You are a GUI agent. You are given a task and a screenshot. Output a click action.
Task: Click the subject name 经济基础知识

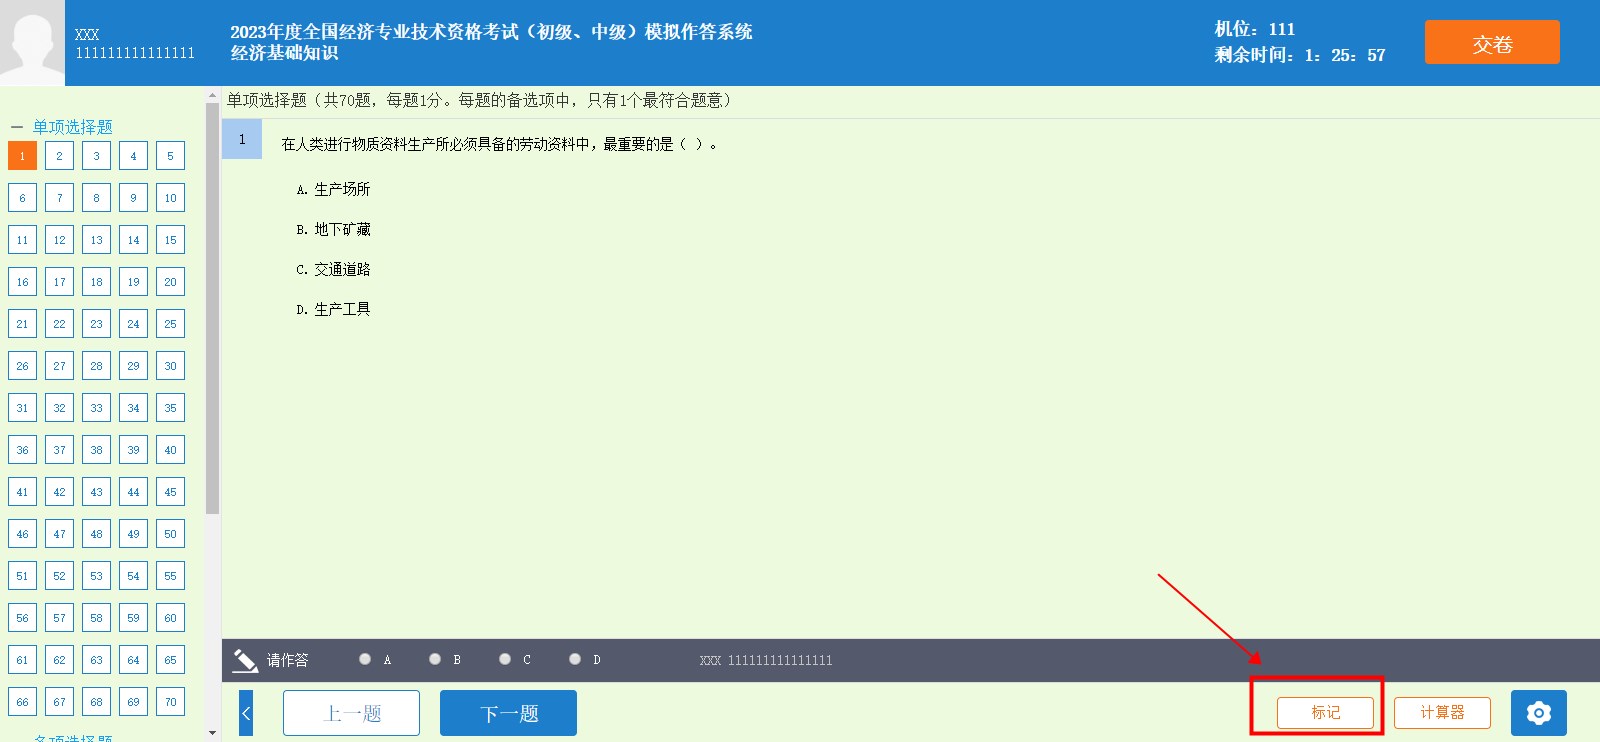click(x=284, y=53)
